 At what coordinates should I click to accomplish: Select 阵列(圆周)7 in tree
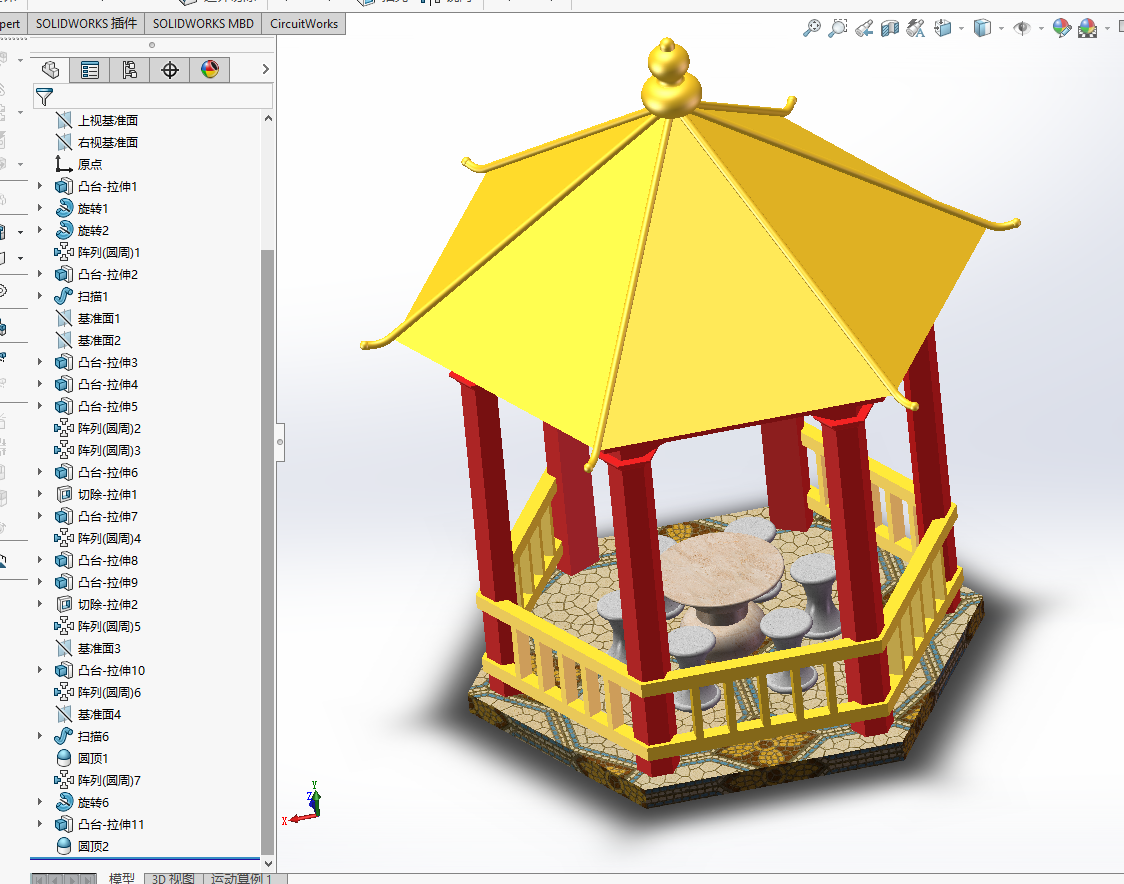point(109,780)
